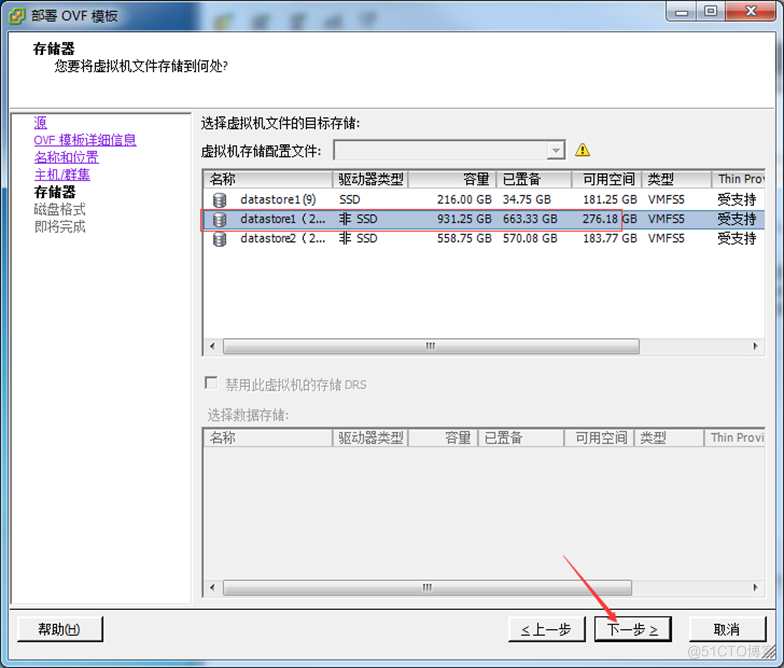Click the 下一步 button
The image size is (784, 668).
(x=632, y=629)
